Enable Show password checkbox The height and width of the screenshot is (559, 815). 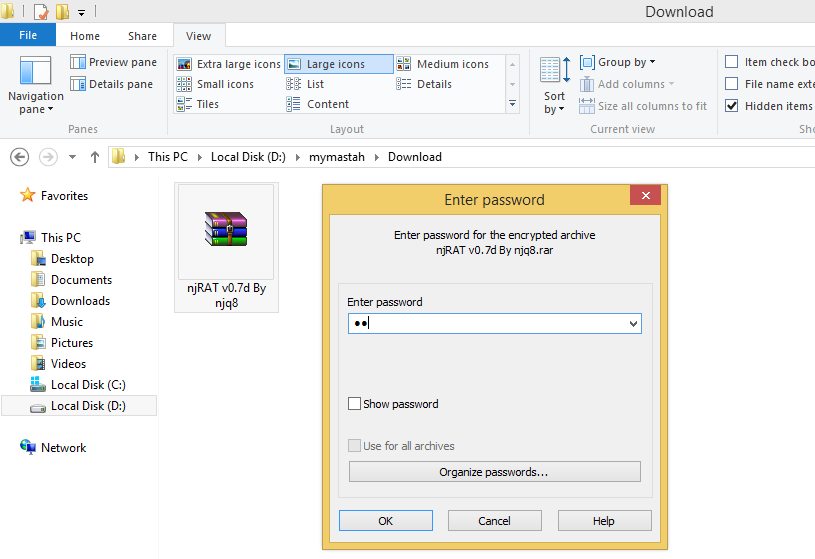pos(354,404)
